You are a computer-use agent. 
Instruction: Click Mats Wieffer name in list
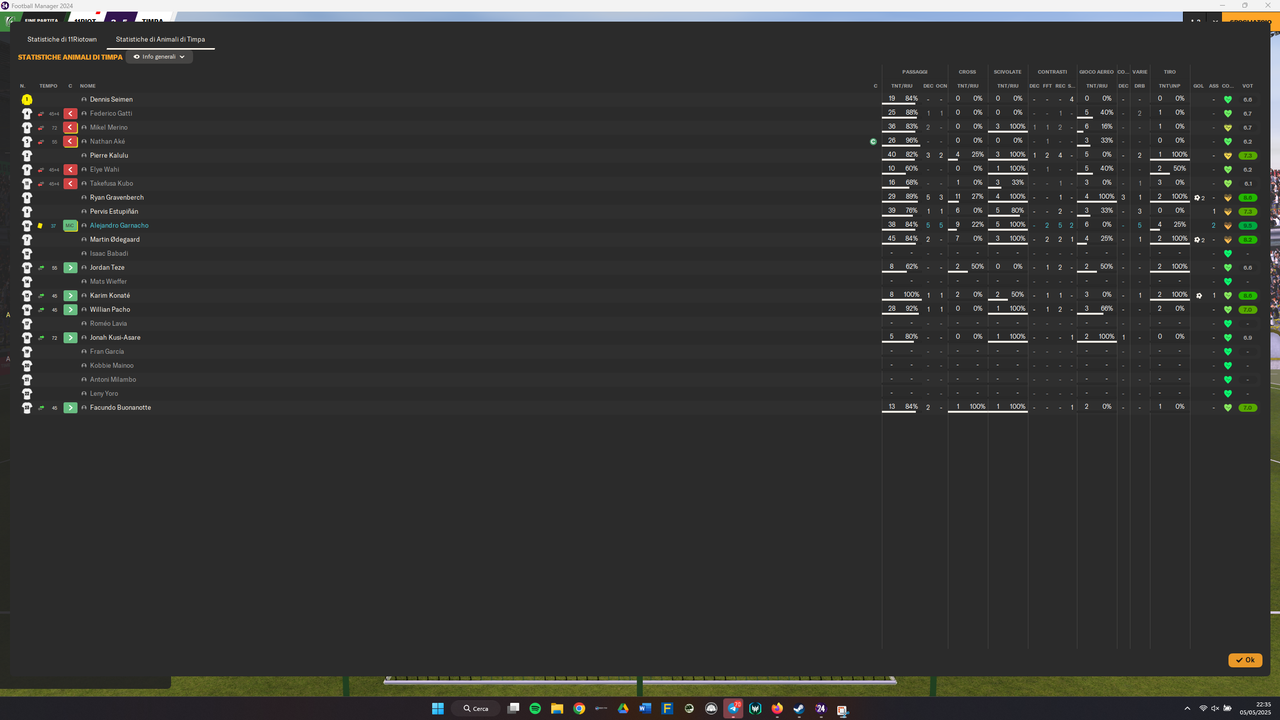(x=110, y=282)
